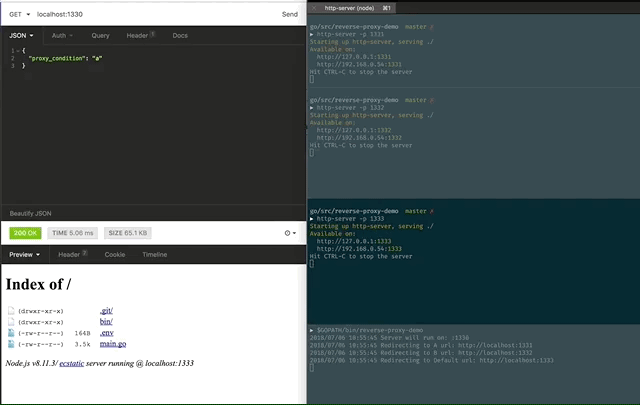Open the response Timeline tab
The height and width of the screenshot is (405, 640).
tap(154, 255)
